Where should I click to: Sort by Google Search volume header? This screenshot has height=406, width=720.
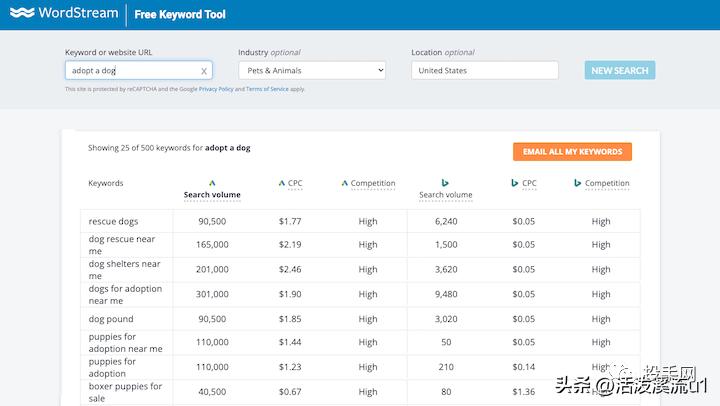(212, 195)
